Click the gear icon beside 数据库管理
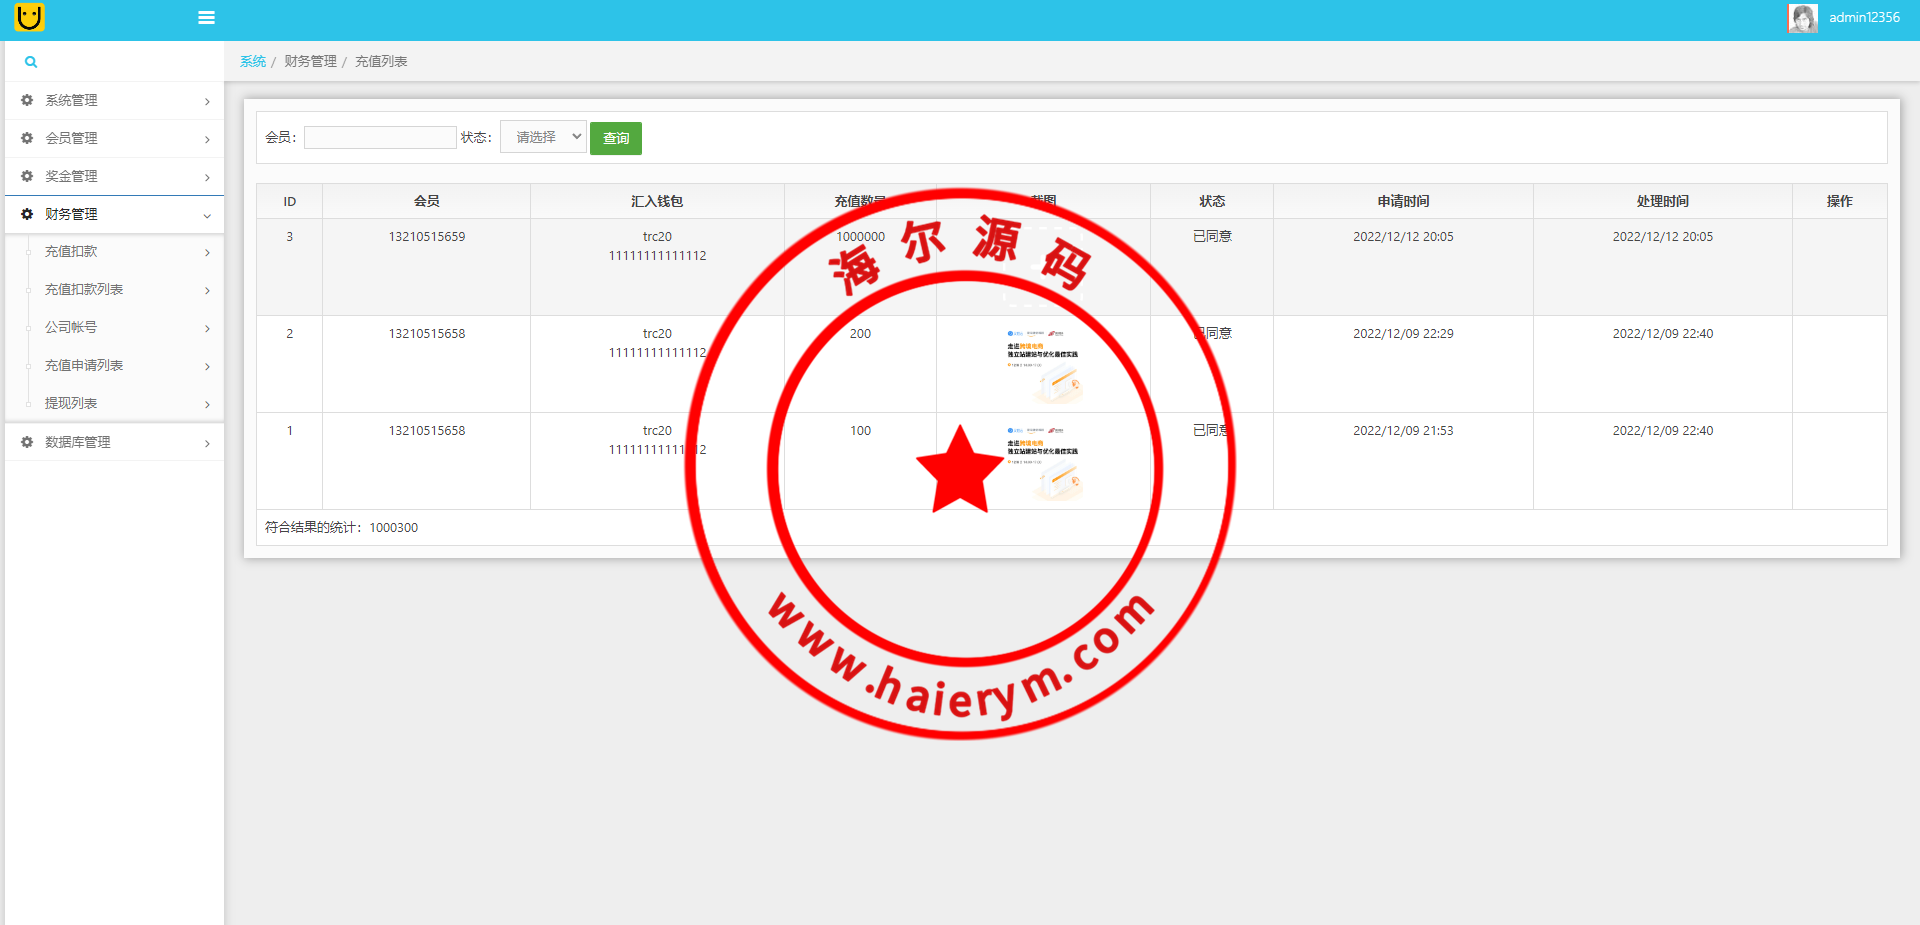 click(x=27, y=442)
